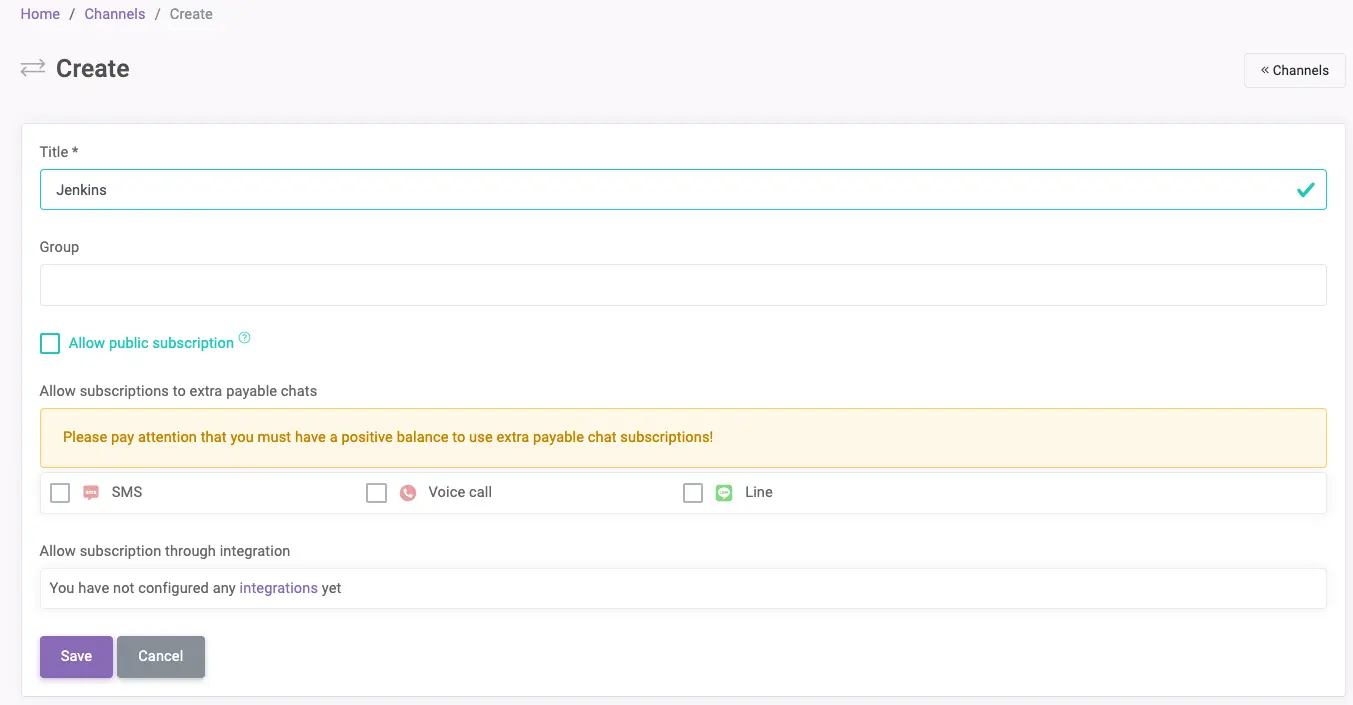Click the green validation checkmark in Title field
This screenshot has height=705, width=1353.
pyautogui.click(x=1306, y=189)
